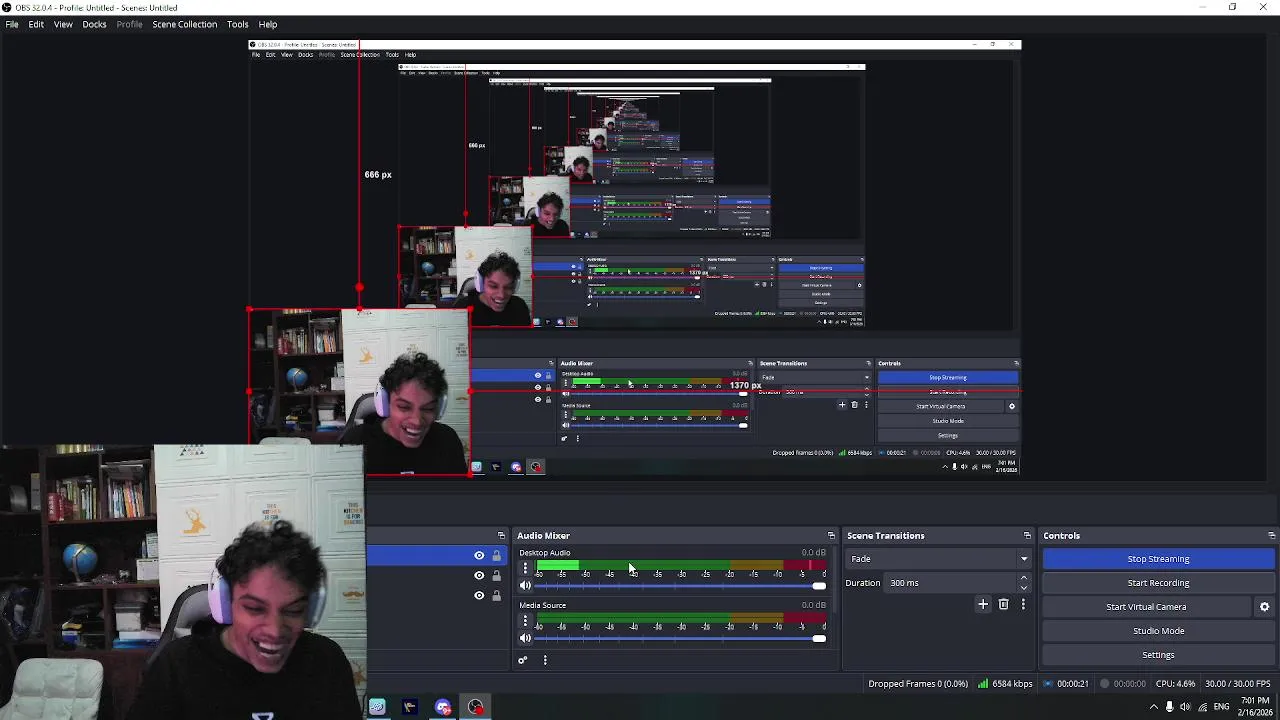Hide the highlighted blue source with eye
Viewport: 1280px width, 720px height.
coord(479,556)
